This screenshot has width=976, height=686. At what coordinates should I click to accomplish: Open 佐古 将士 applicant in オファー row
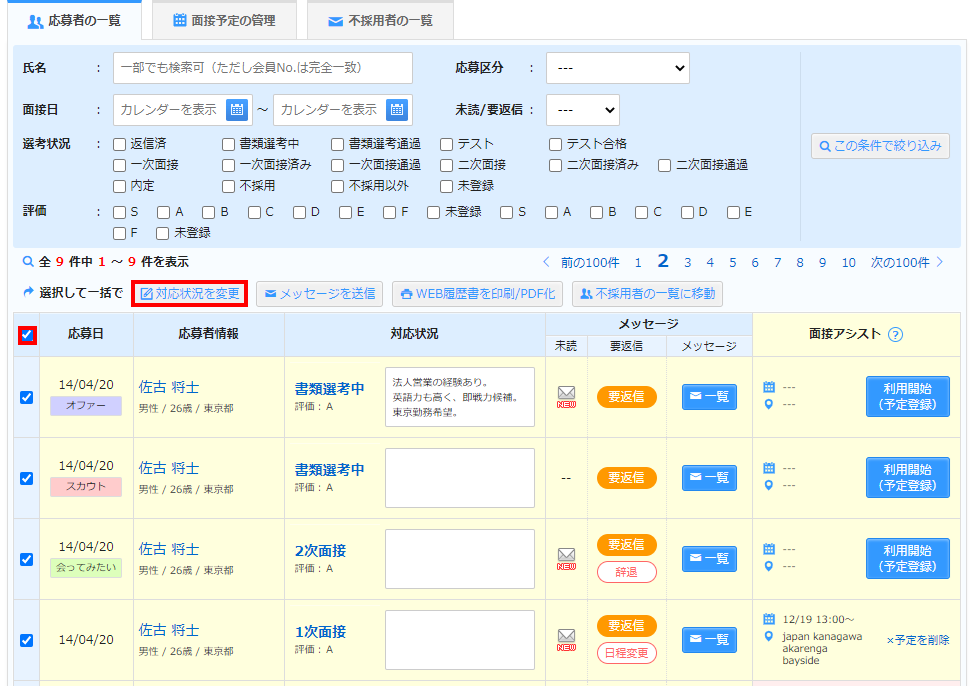169,387
